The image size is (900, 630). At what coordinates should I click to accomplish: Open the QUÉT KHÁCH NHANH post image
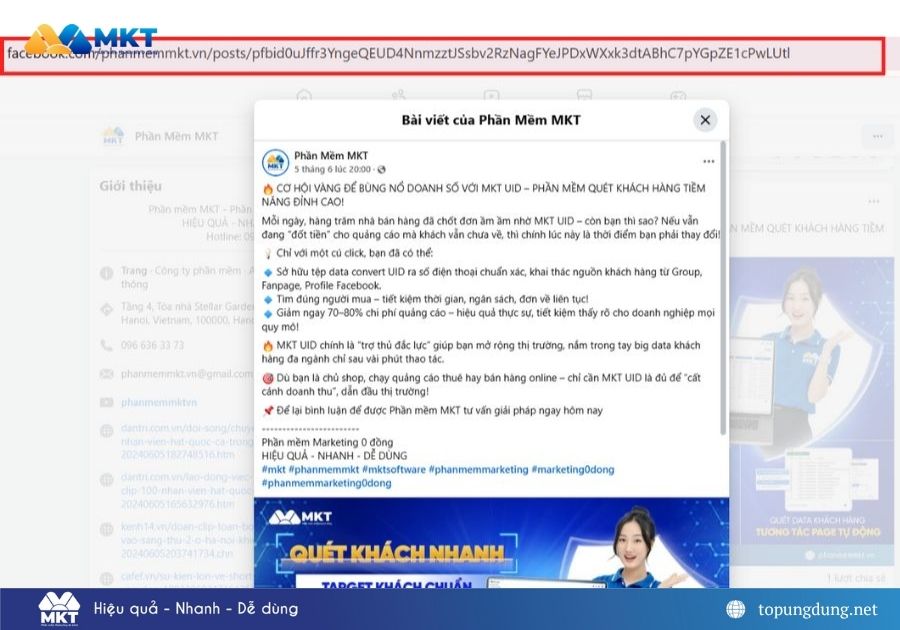(491, 543)
